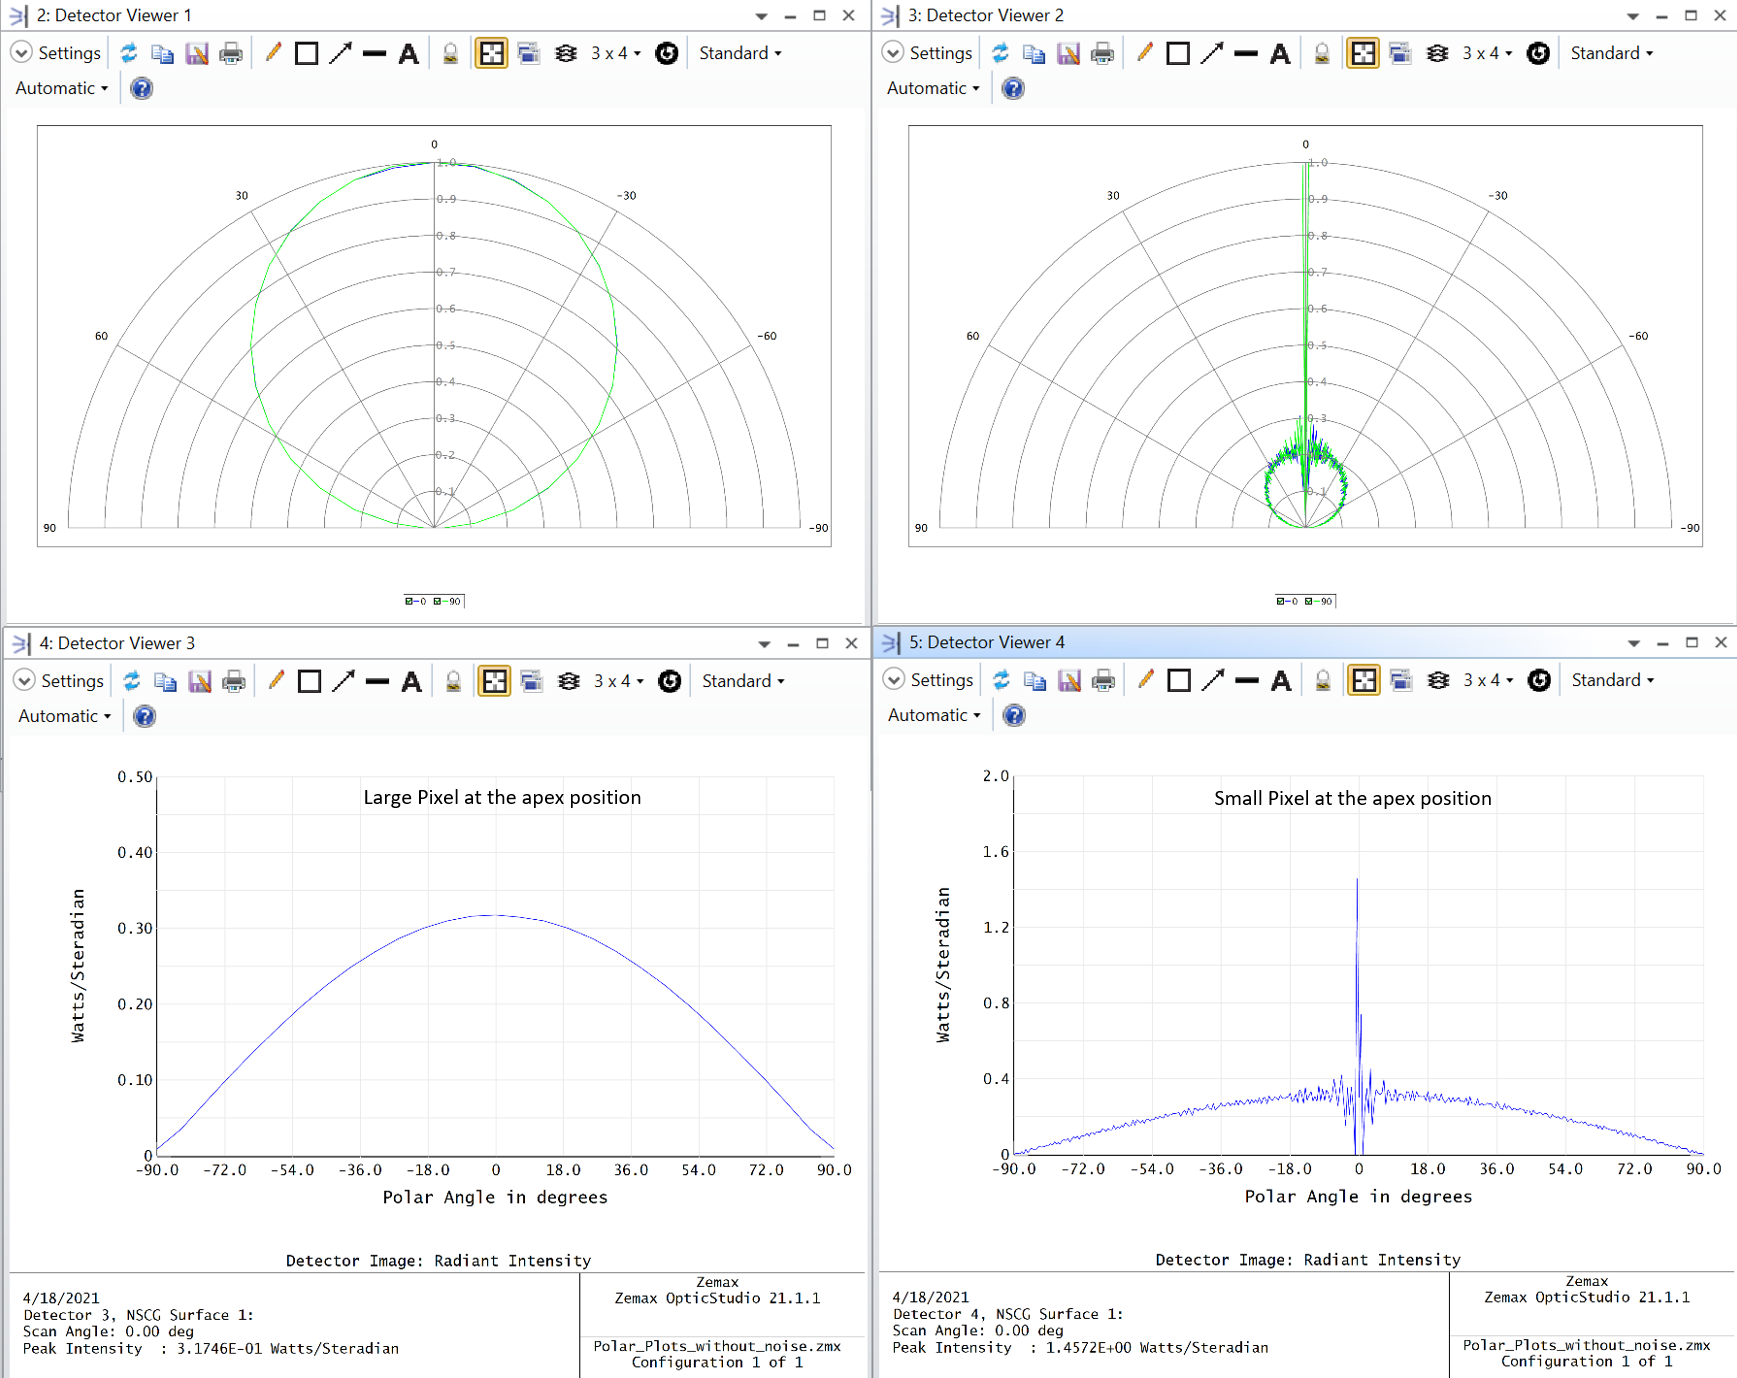Select rectangle draw tool in Detector Viewer 1
The image size is (1737, 1378).
[307, 53]
